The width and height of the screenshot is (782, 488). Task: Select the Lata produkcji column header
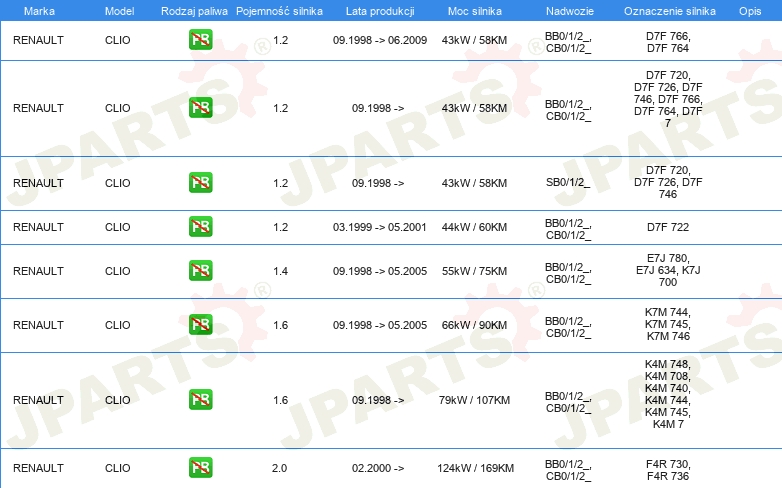380,11
